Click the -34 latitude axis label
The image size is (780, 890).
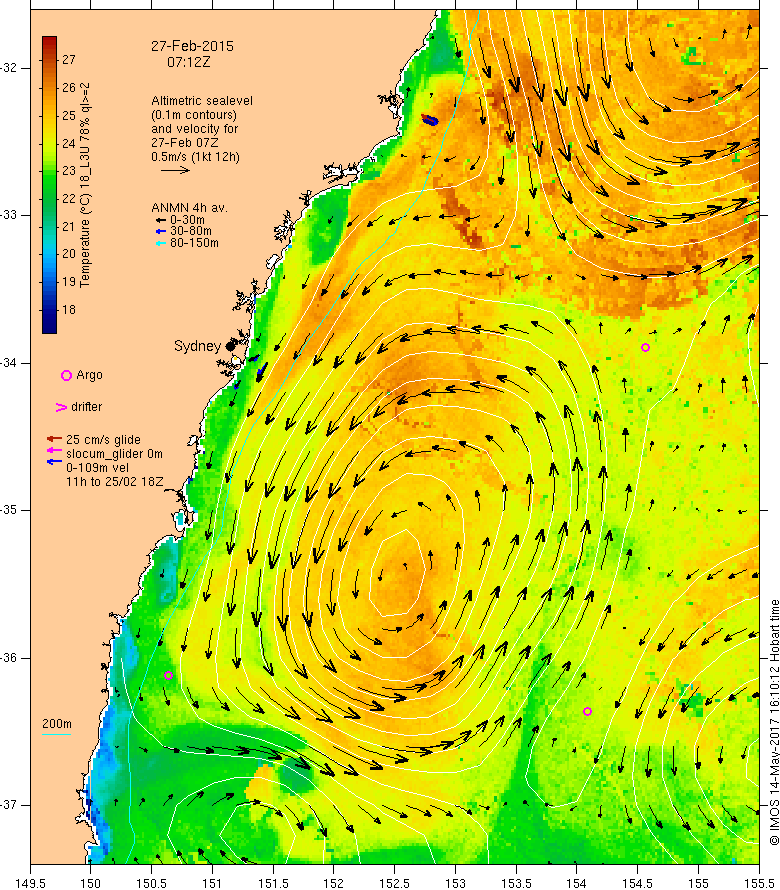9,363
